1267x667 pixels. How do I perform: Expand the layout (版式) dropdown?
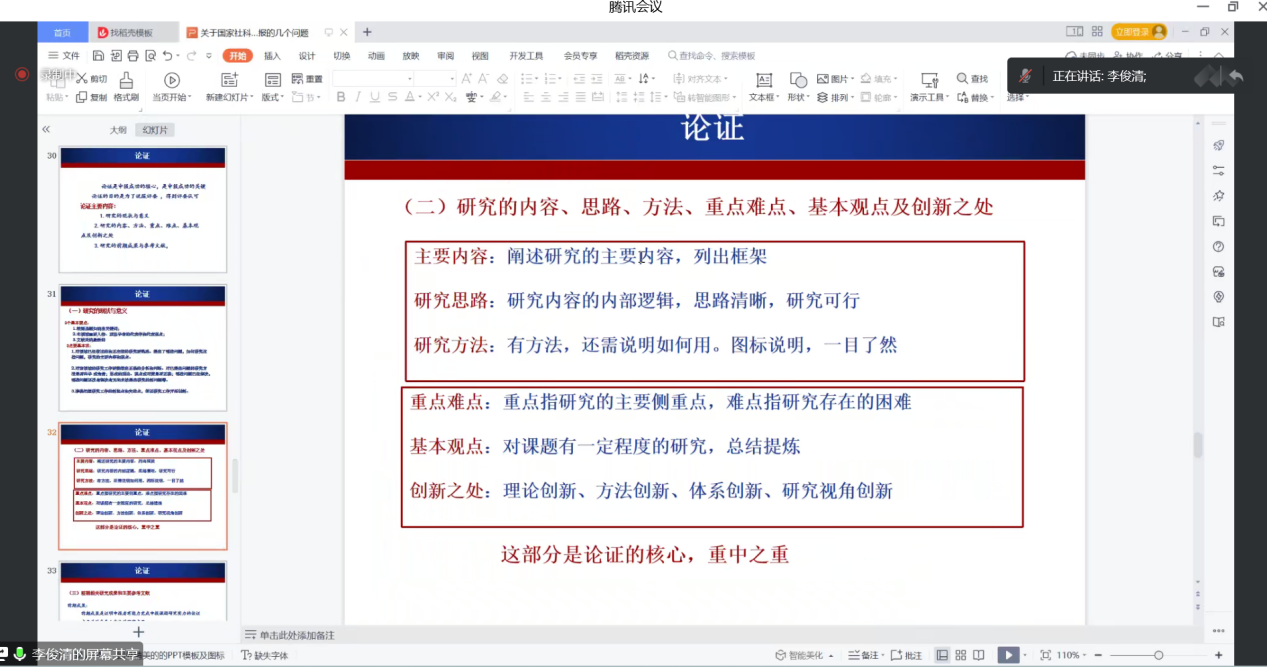273,98
